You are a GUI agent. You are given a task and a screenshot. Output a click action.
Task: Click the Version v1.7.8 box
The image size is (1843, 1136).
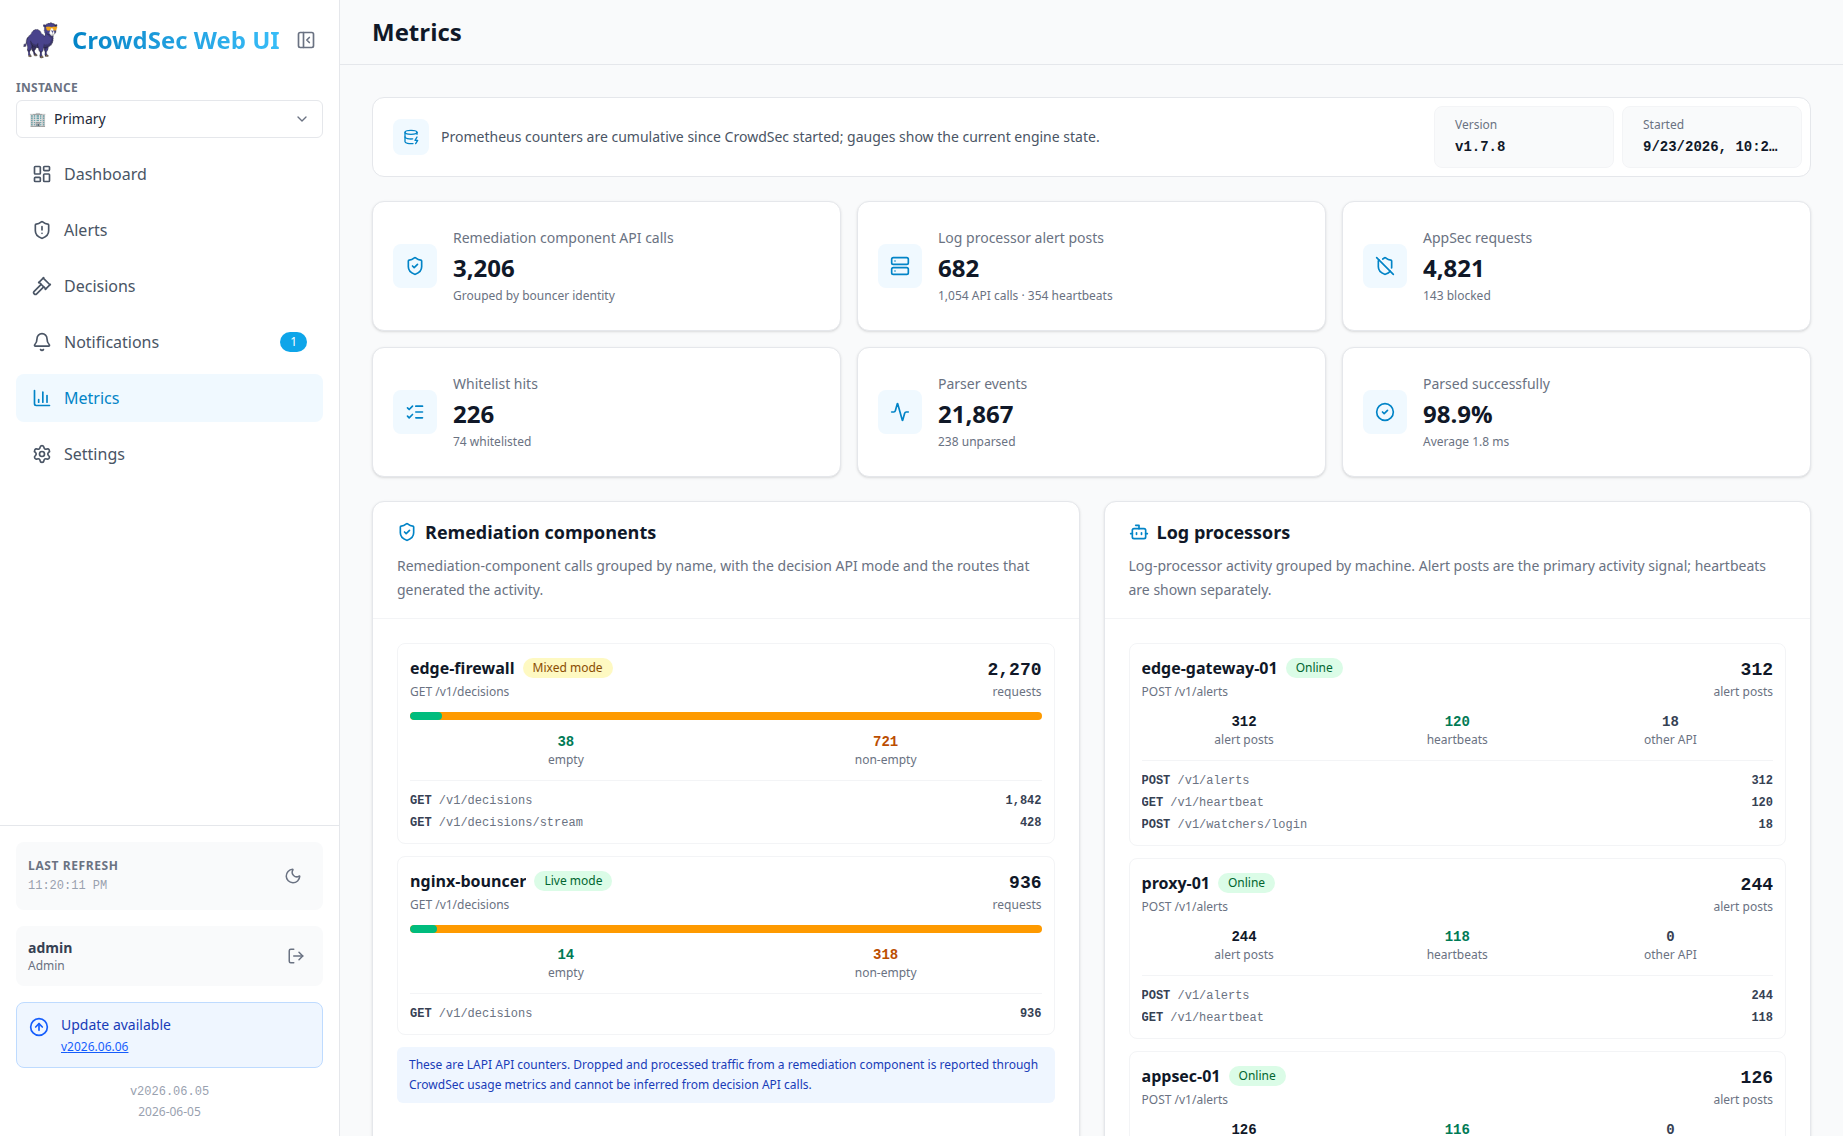[x=1524, y=137]
